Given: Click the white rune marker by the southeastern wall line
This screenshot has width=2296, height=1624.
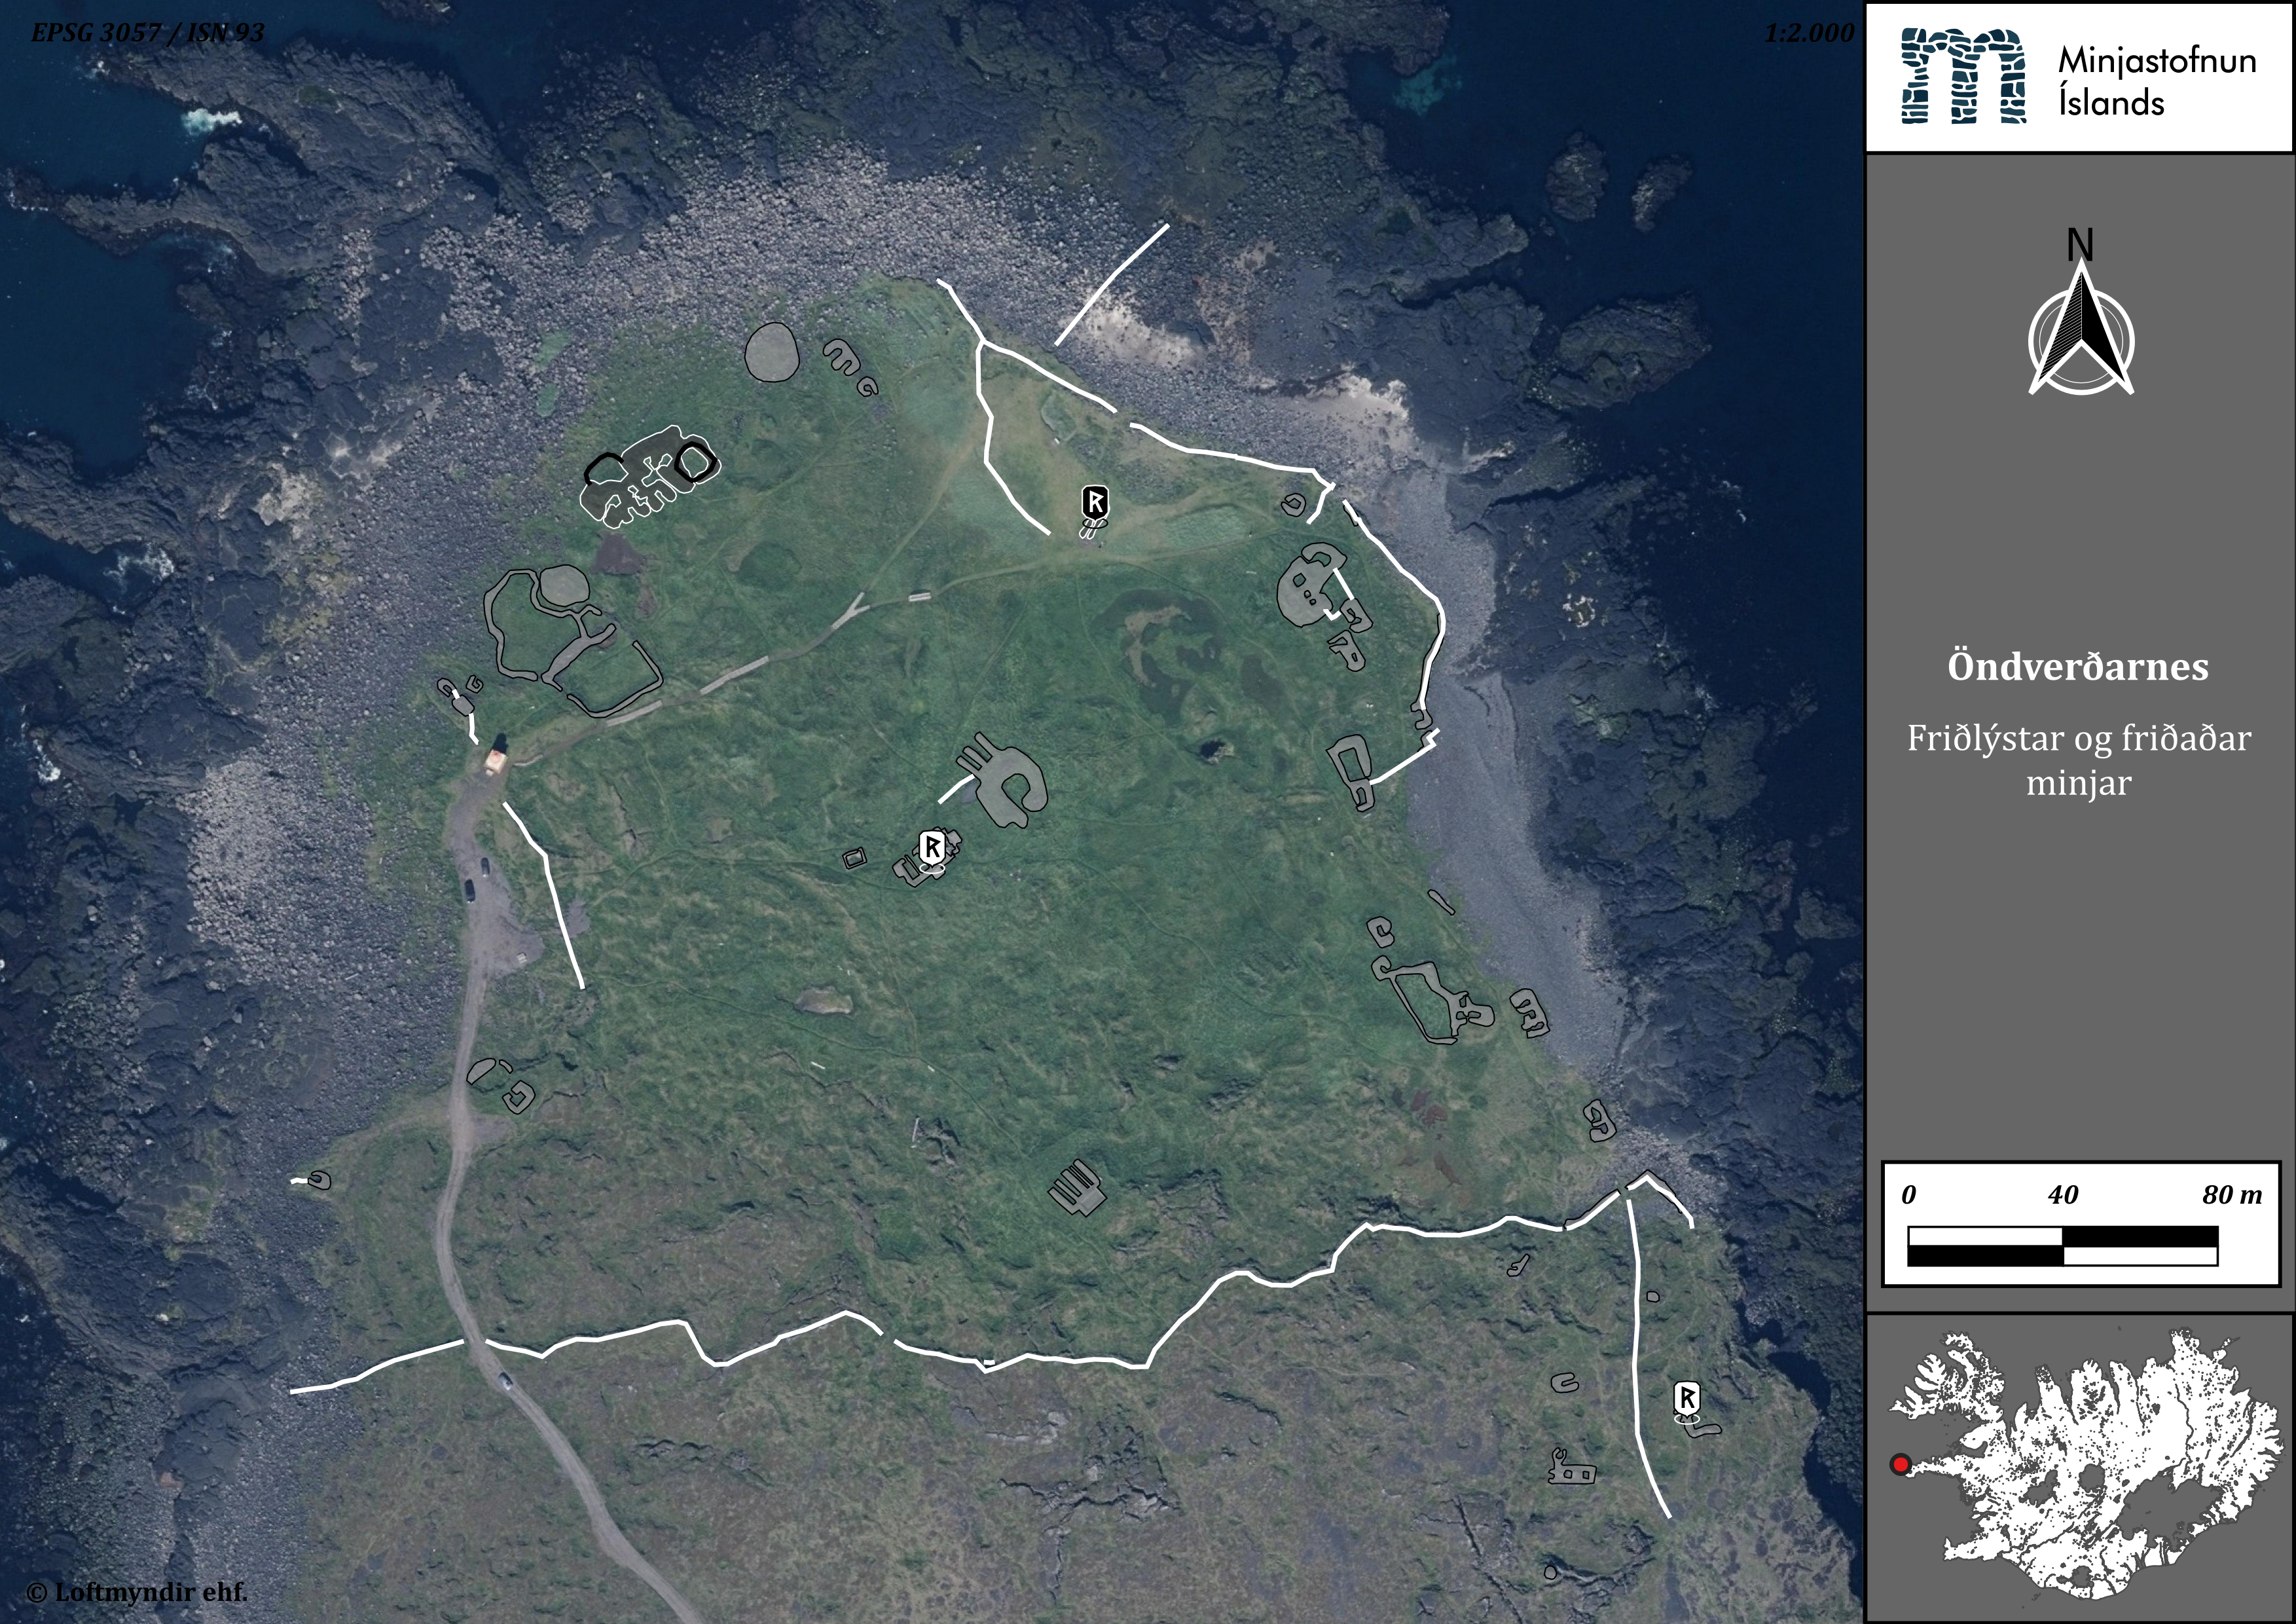Looking at the screenshot, I should pyautogui.click(x=1686, y=1397).
